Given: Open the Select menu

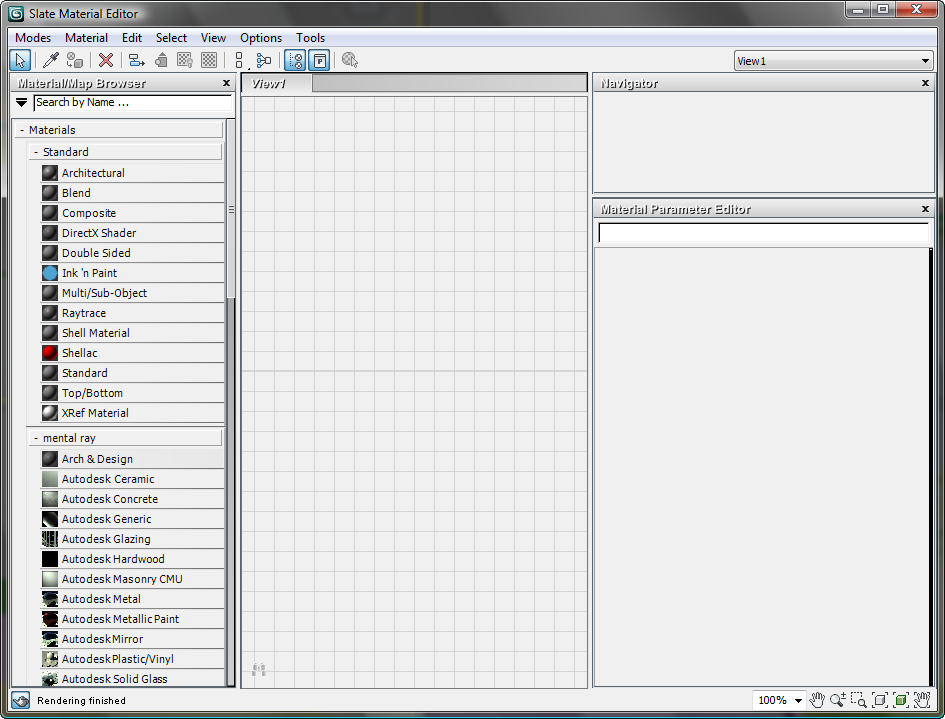Looking at the screenshot, I should point(171,37).
